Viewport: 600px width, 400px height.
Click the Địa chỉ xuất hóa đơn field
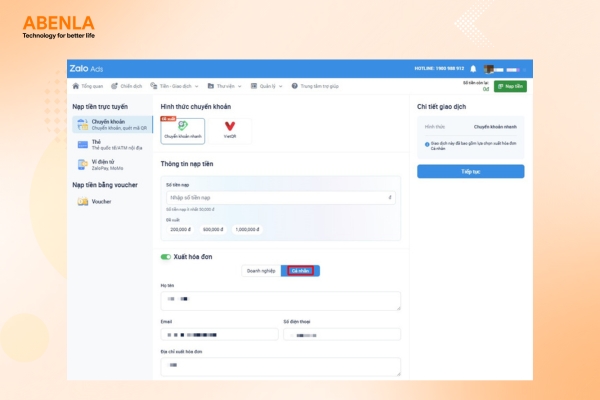[281, 367]
